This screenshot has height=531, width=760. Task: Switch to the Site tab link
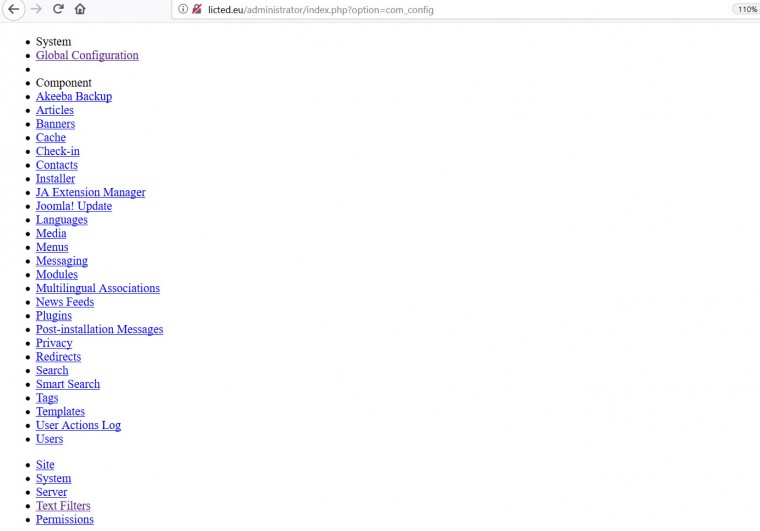pyautogui.click(x=45, y=465)
